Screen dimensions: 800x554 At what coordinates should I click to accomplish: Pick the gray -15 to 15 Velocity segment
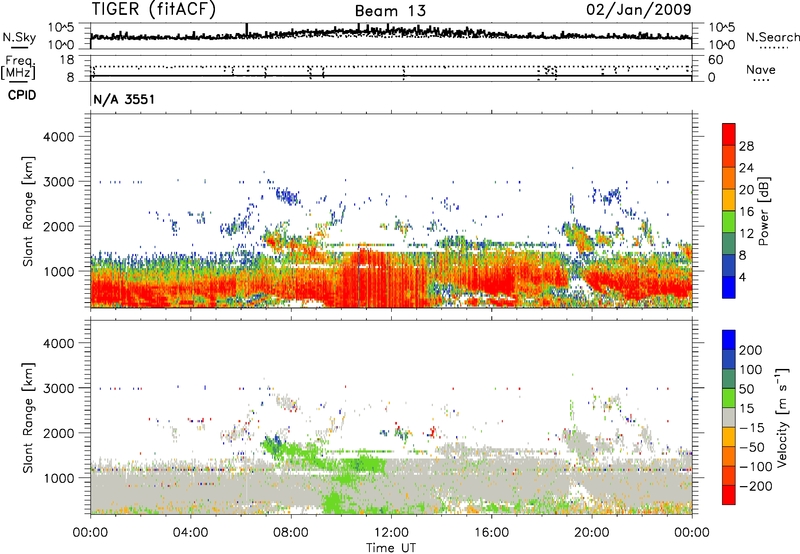[x=729, y=417]
